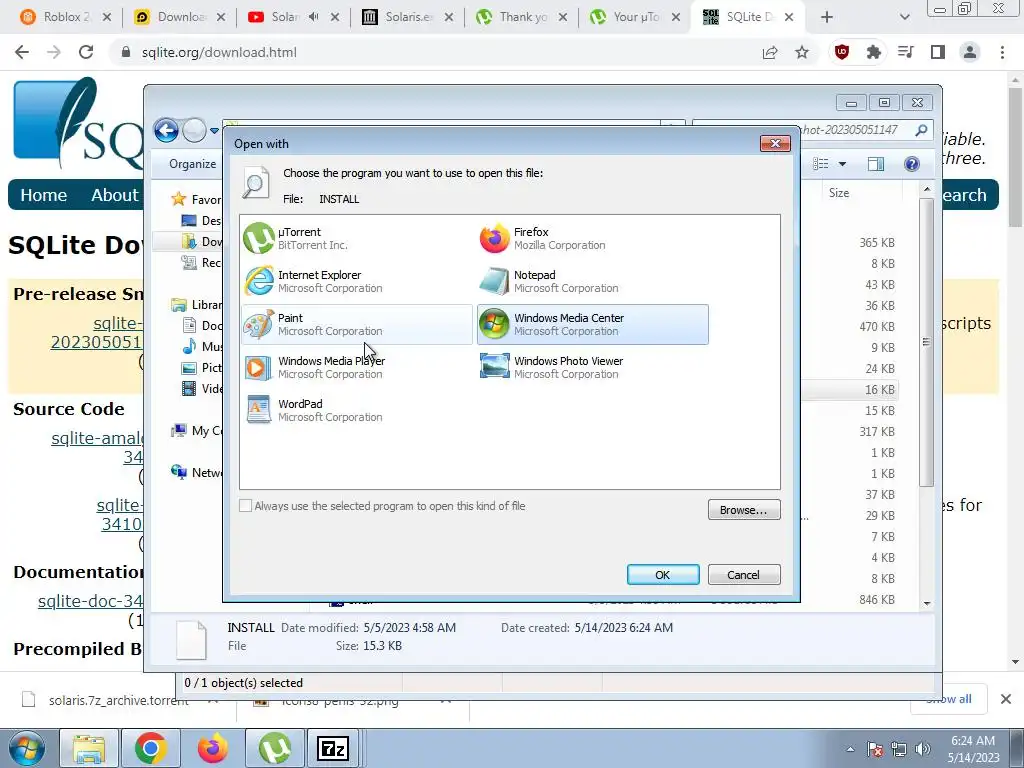Open Explorer help question mark icon

912,164
